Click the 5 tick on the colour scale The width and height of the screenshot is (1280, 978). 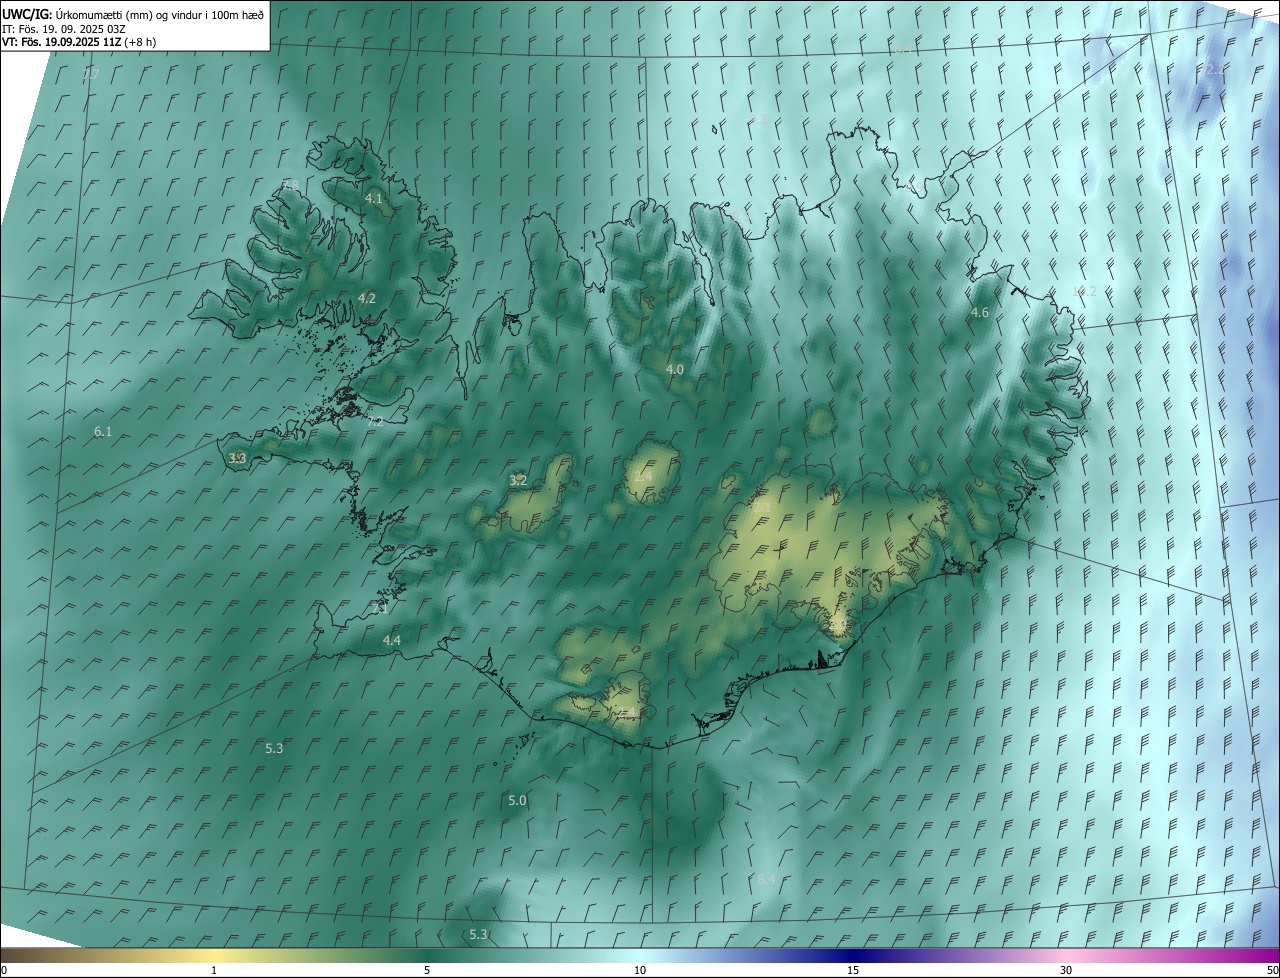point(427,970)
